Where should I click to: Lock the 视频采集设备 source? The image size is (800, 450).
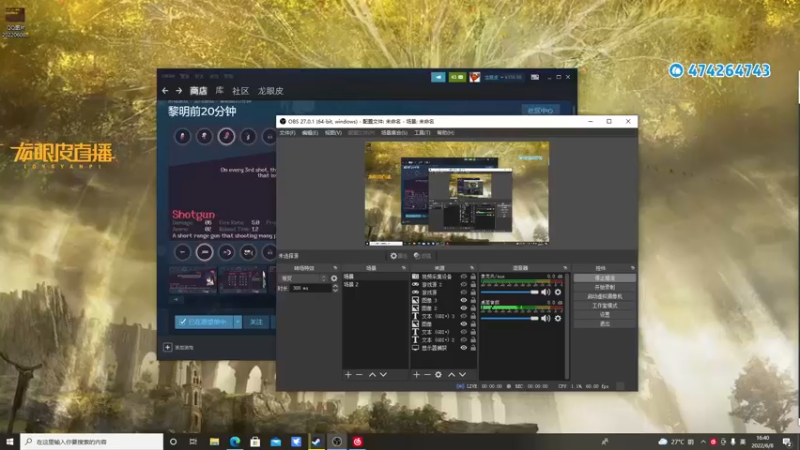pos(473,277)
